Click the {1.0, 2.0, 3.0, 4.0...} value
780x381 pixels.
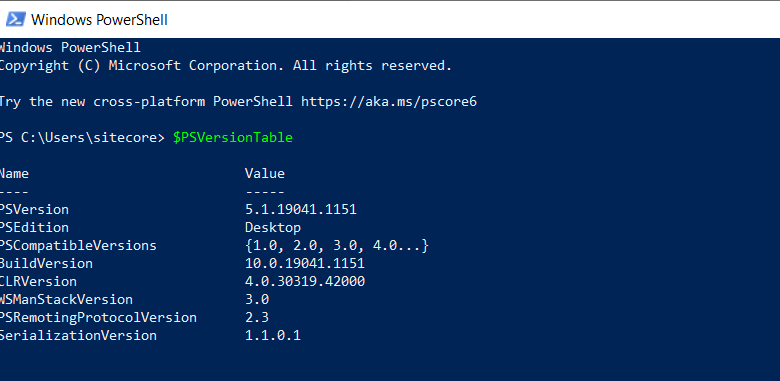337,246
